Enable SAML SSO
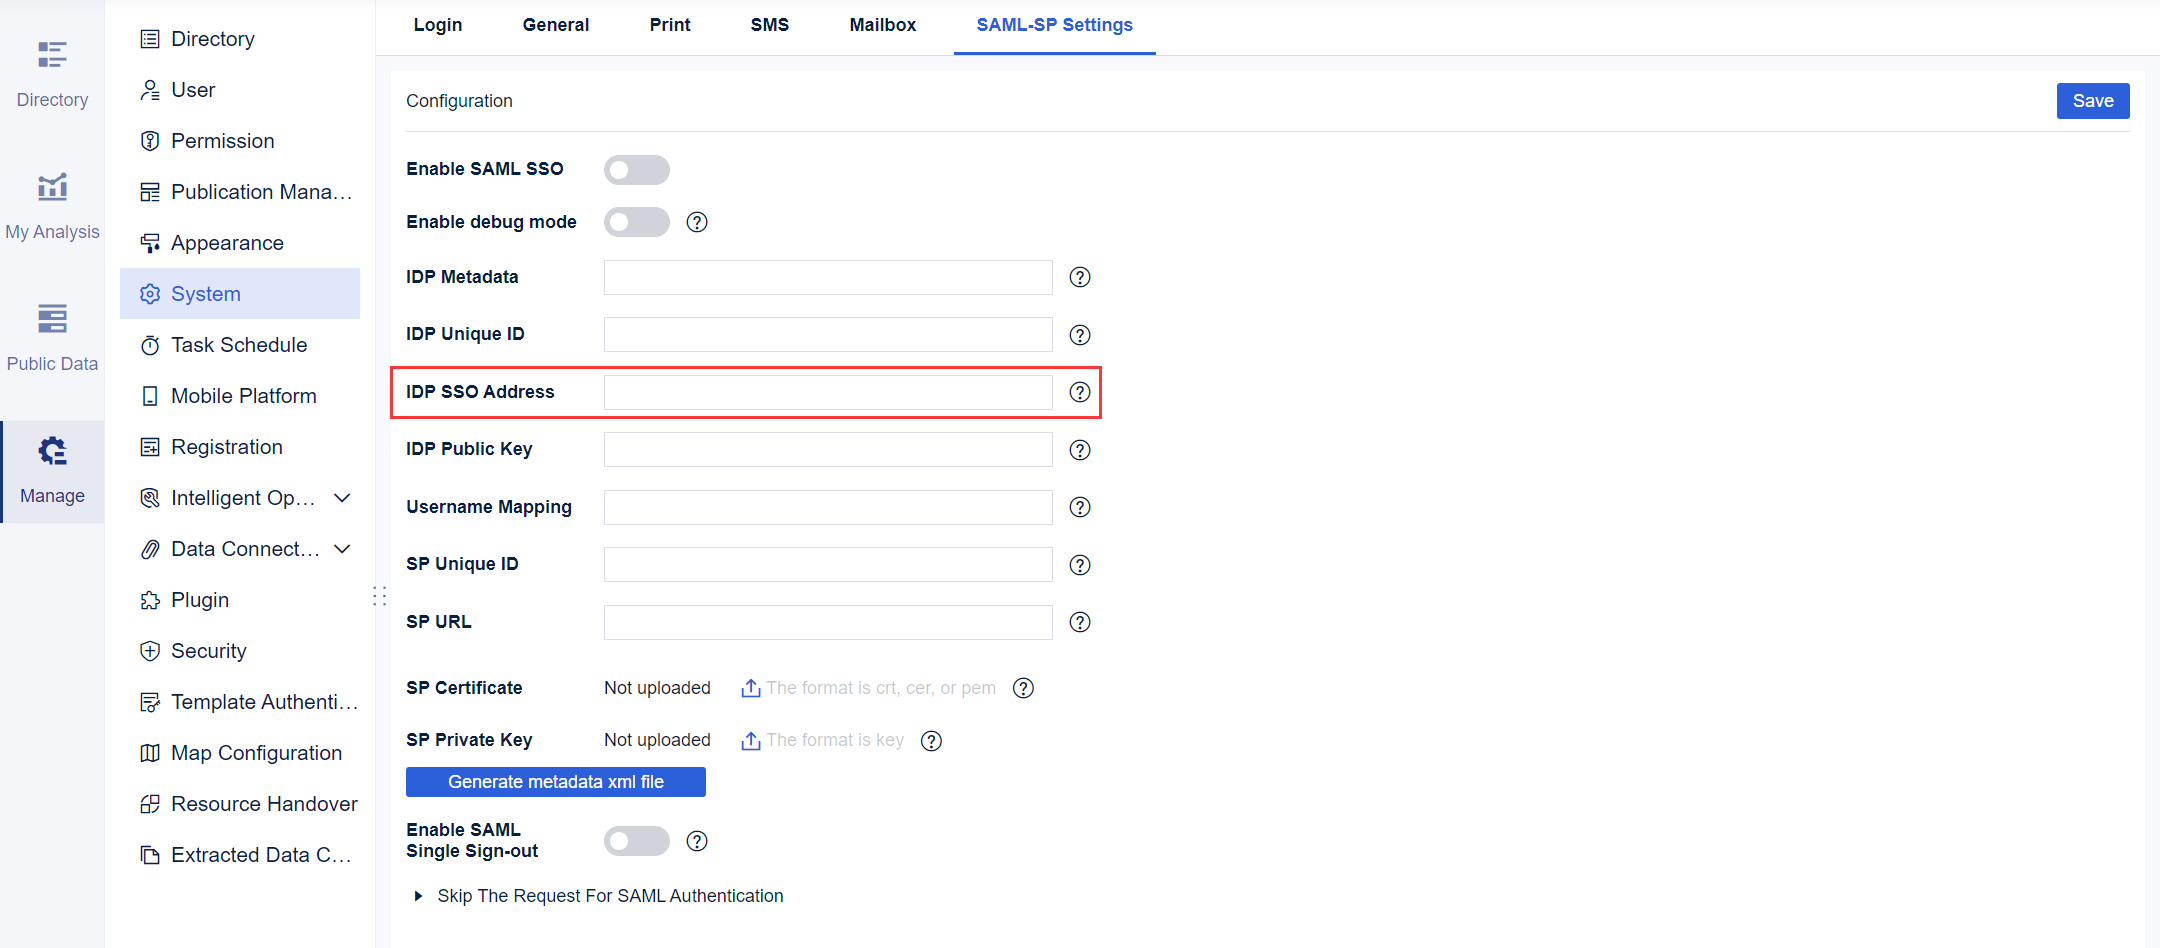This screenshot has width=2160, height=948. point(637,169)
